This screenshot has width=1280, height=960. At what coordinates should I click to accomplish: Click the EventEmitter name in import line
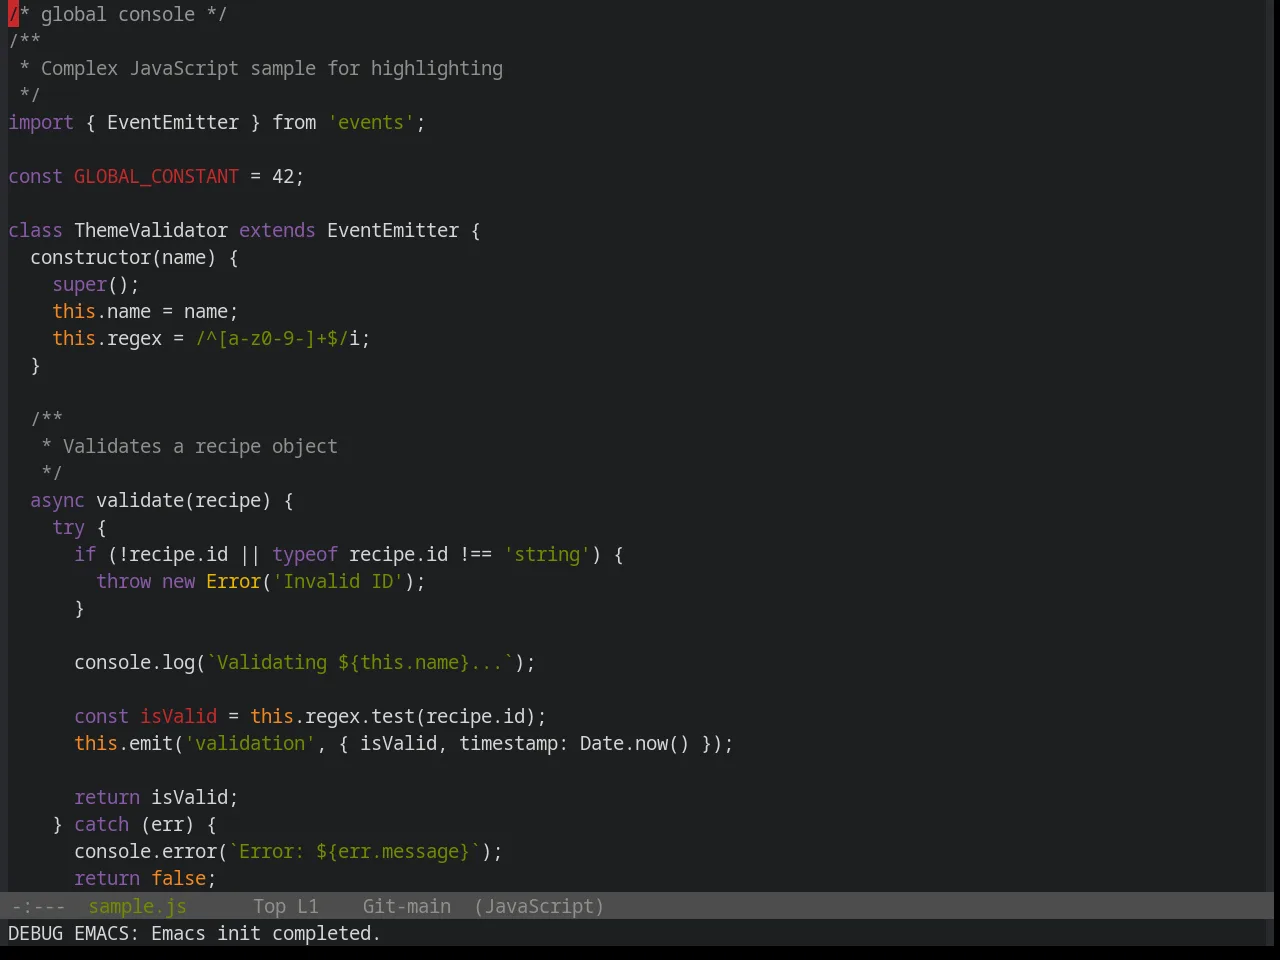(173, 122)
